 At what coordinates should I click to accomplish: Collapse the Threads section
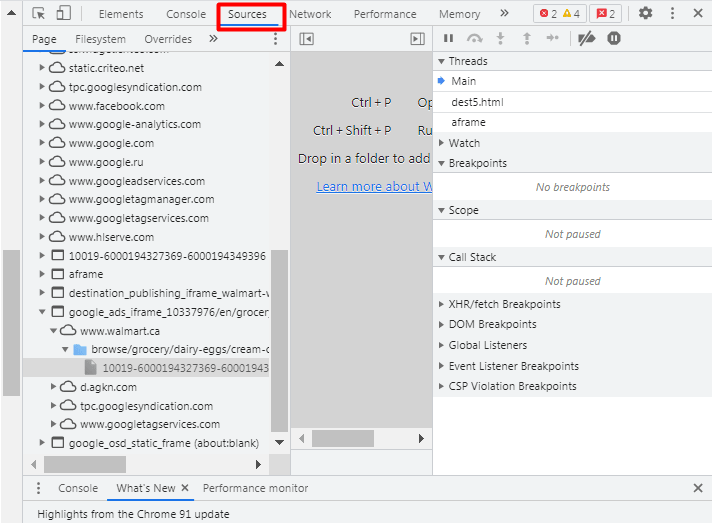[441, 61]
